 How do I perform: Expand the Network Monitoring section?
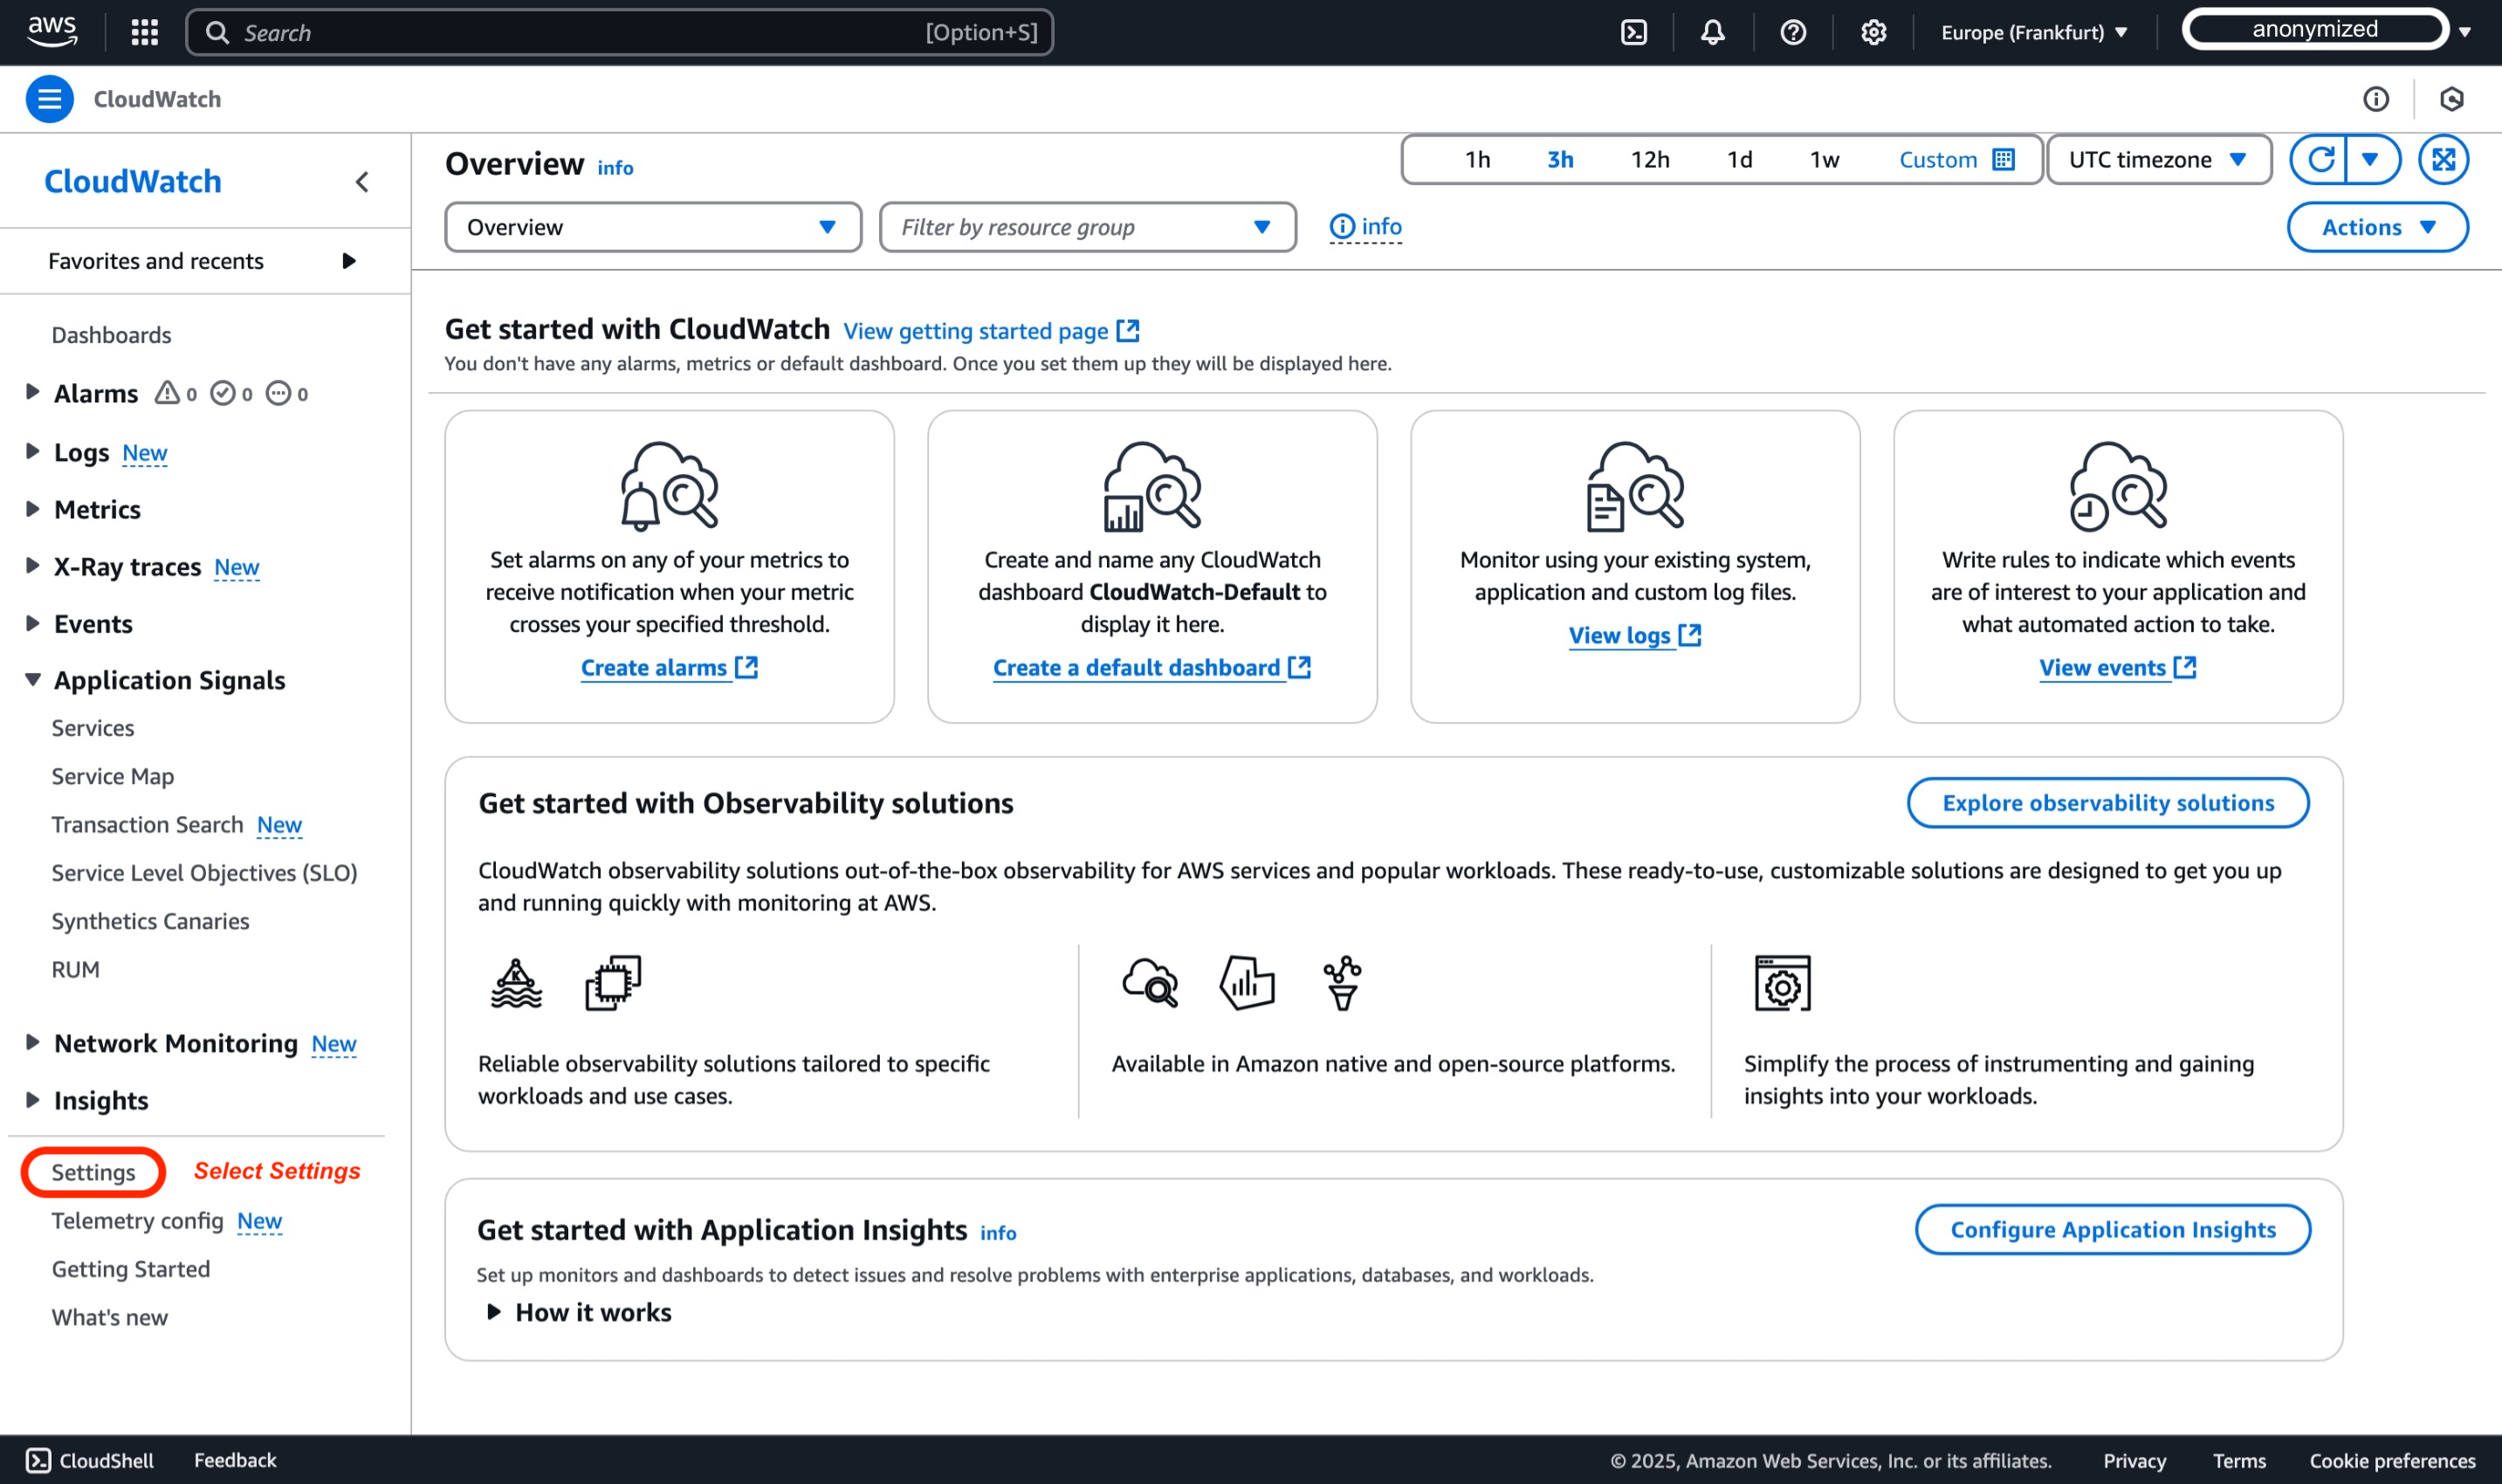coord(32,1042)
